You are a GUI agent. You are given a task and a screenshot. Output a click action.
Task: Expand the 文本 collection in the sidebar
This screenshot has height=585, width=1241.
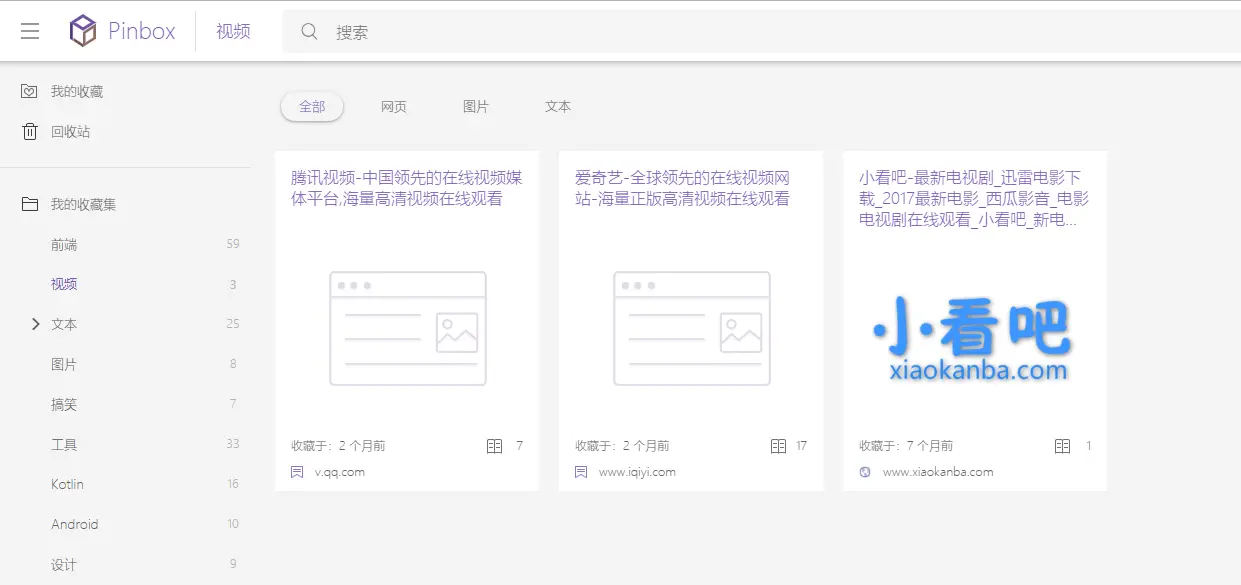(36, 324)
